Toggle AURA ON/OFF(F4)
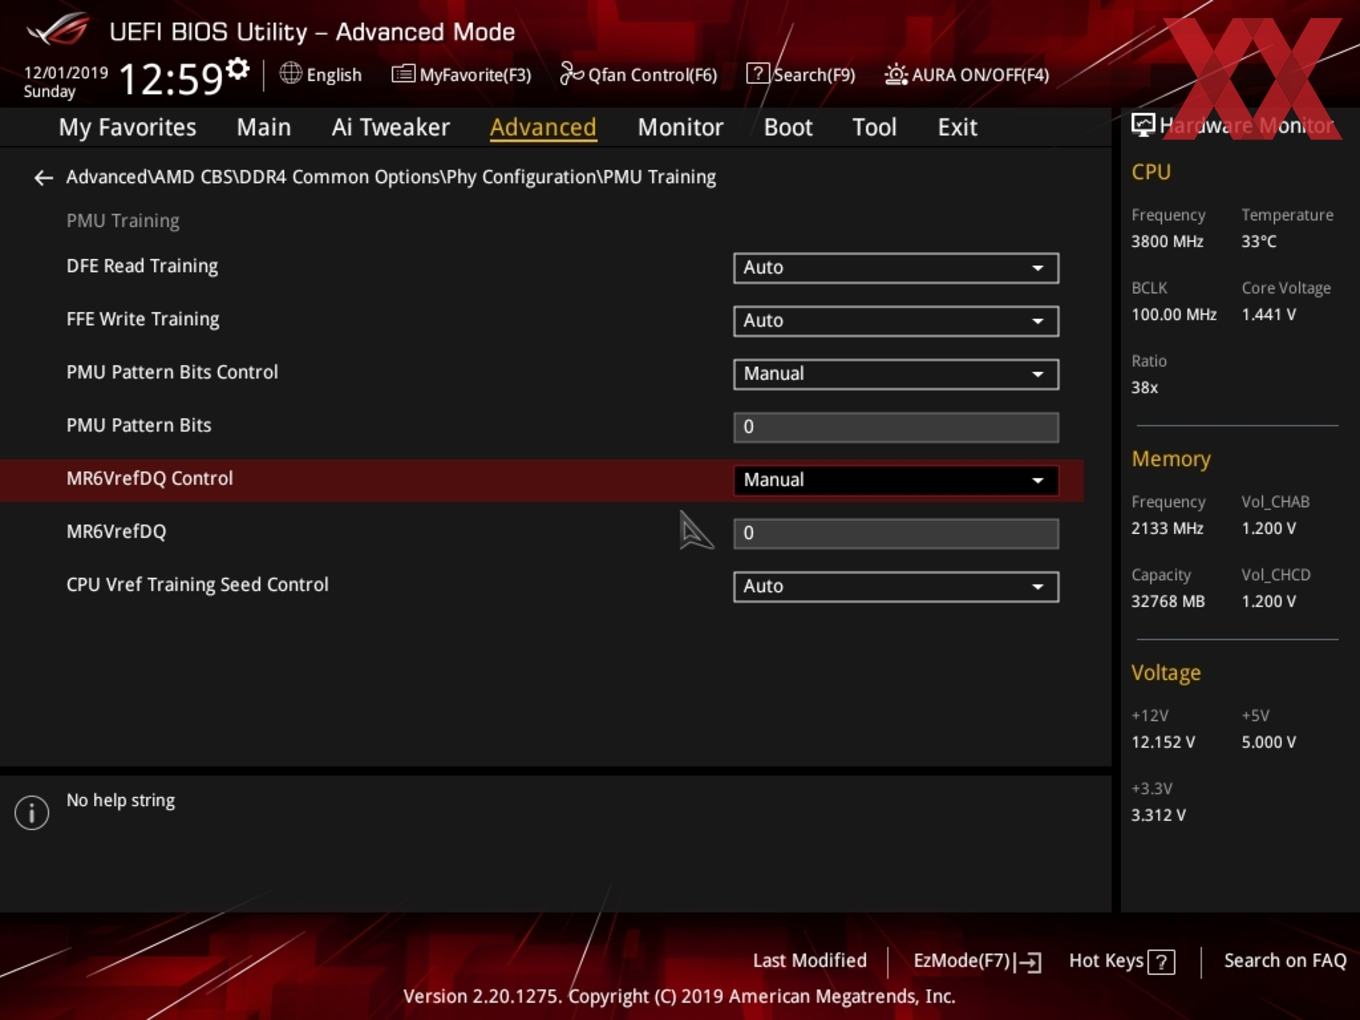 click(x=980, y=75)
